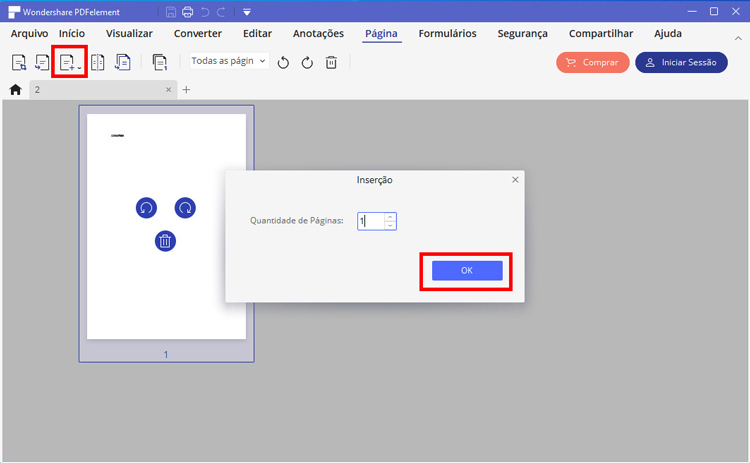Click the Iniciar Sessão button
Image resolution: width=750 pixels, height=463 pixels.
pos(681,62)
